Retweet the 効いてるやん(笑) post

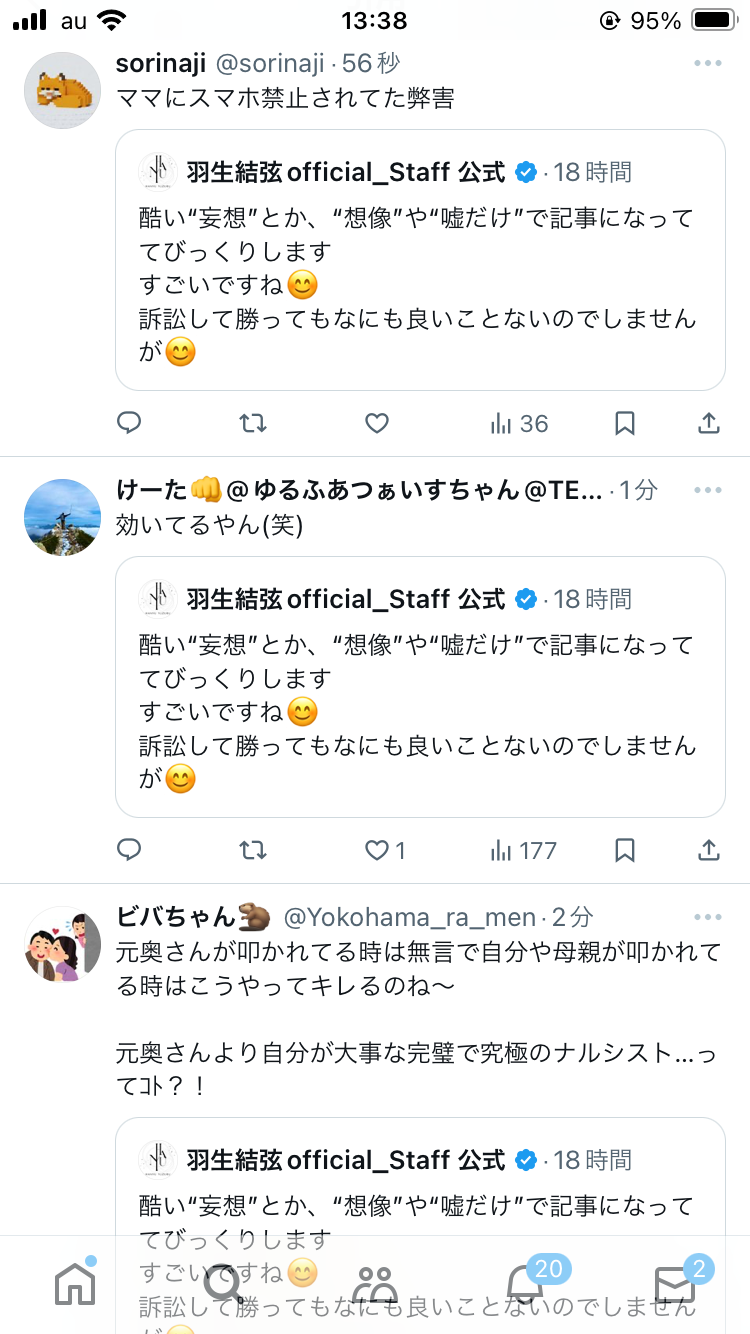tap(253, 851)
